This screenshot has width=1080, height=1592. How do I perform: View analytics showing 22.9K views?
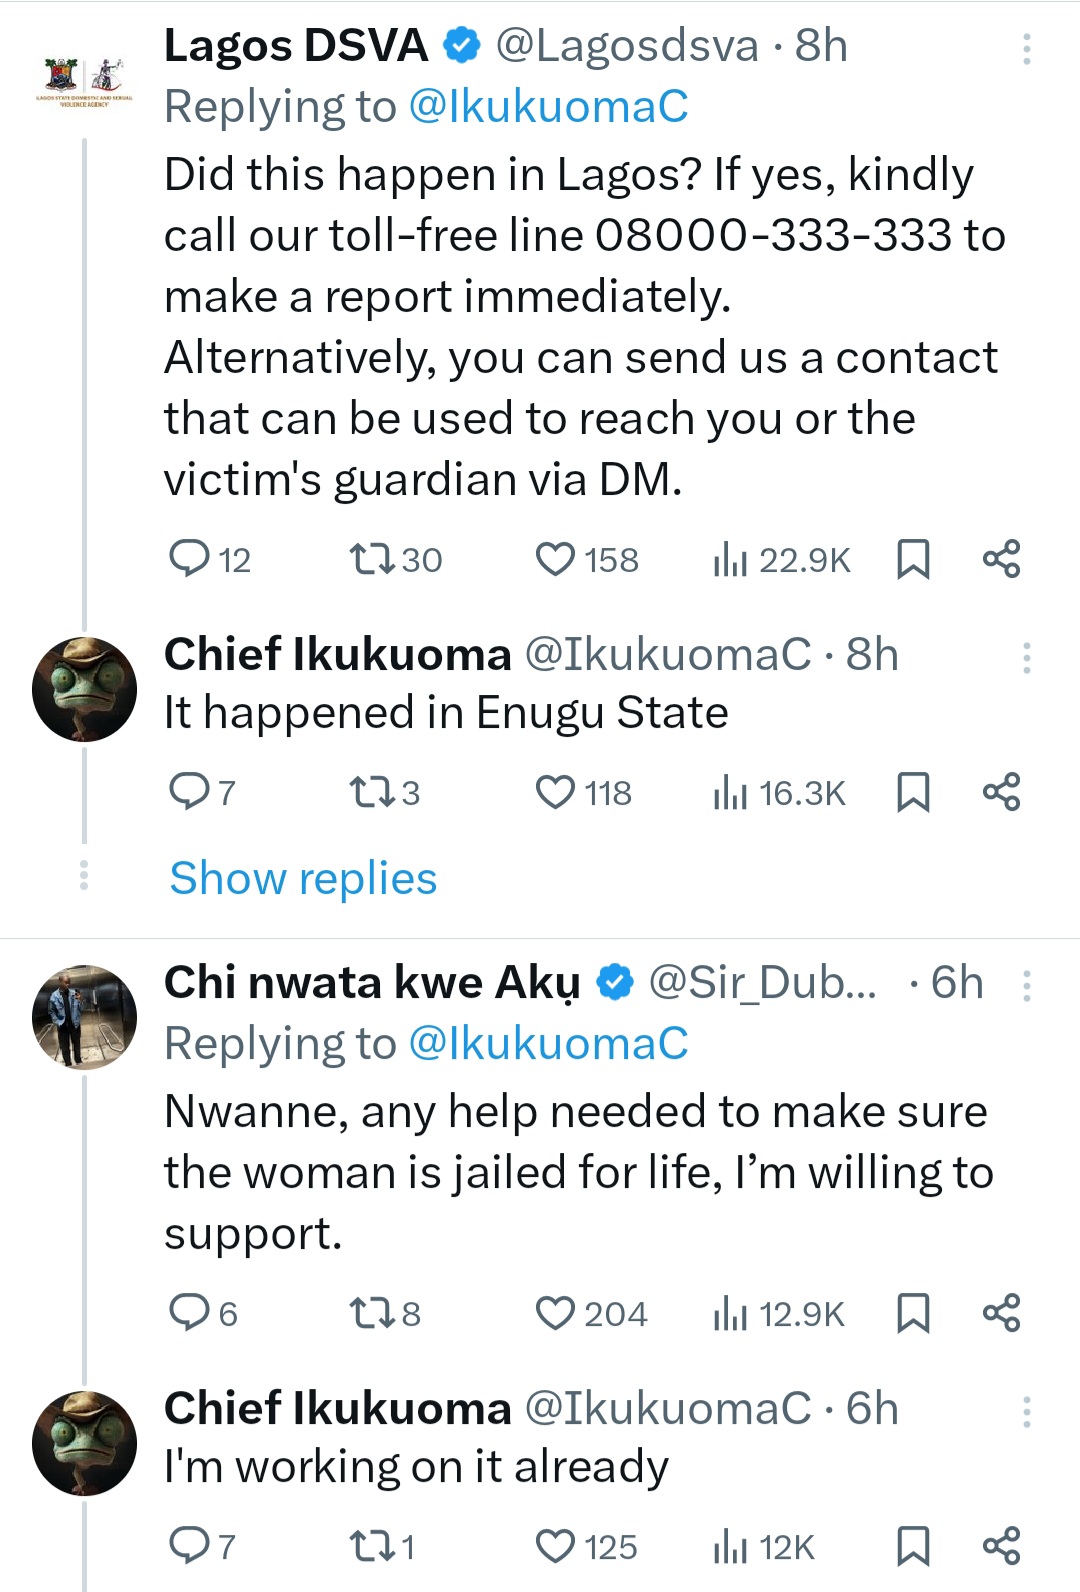(731, 560)
